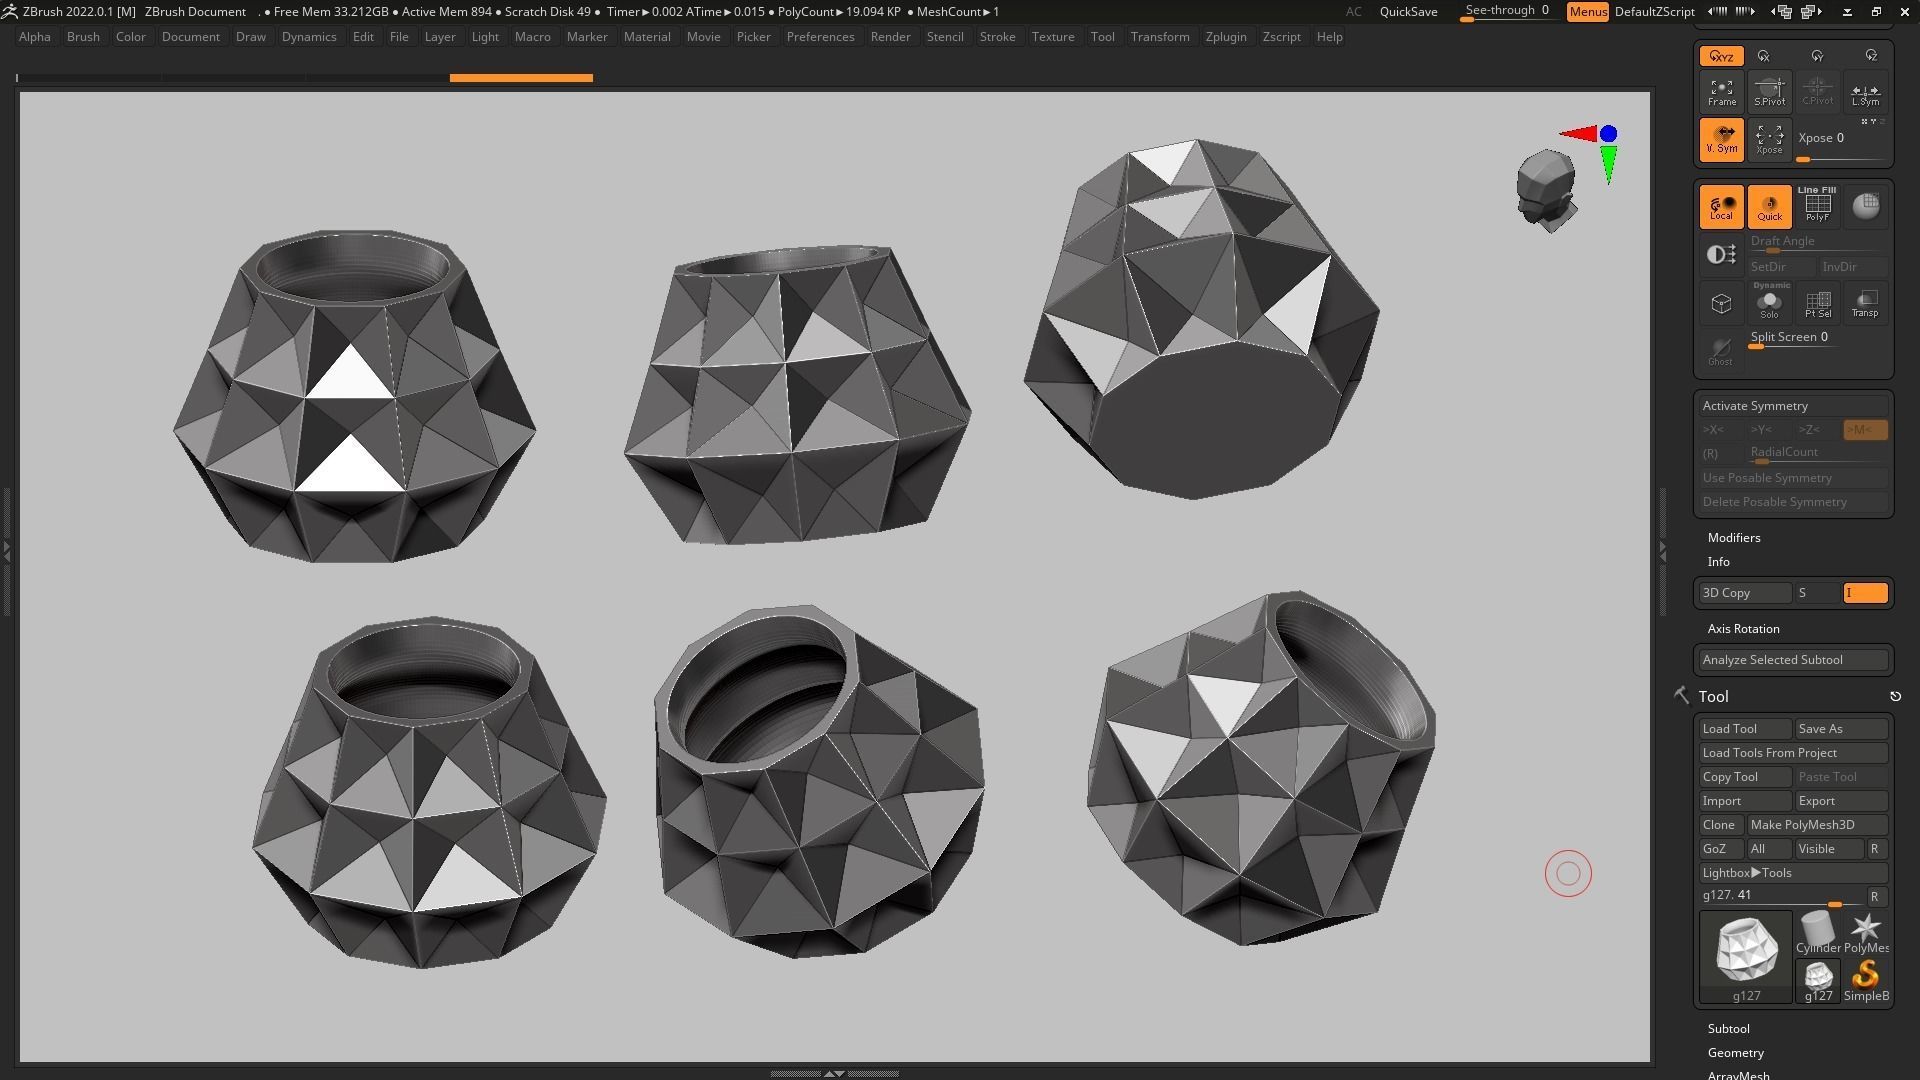Viewport: 1920px width, 1080px height.
Task: Toggle PolyF Line Fill display
Action: click(x=1817, y=206)
